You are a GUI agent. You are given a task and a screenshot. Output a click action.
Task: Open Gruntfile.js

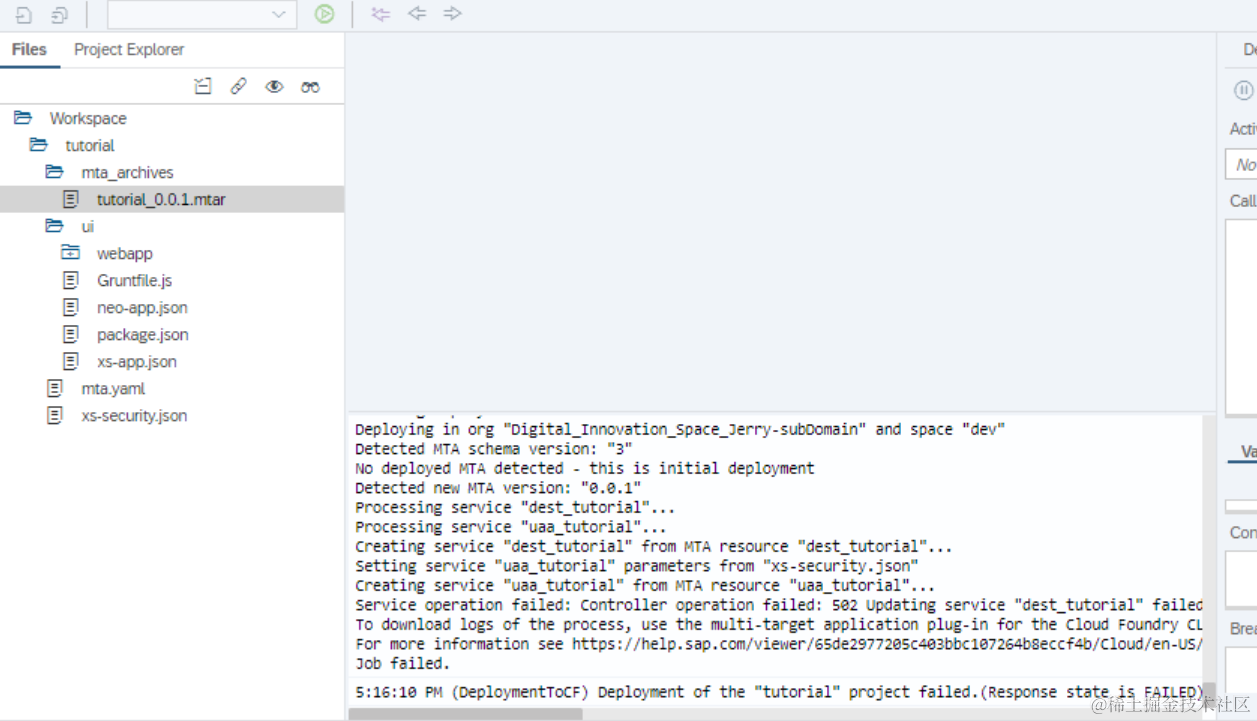coord(134,280)
